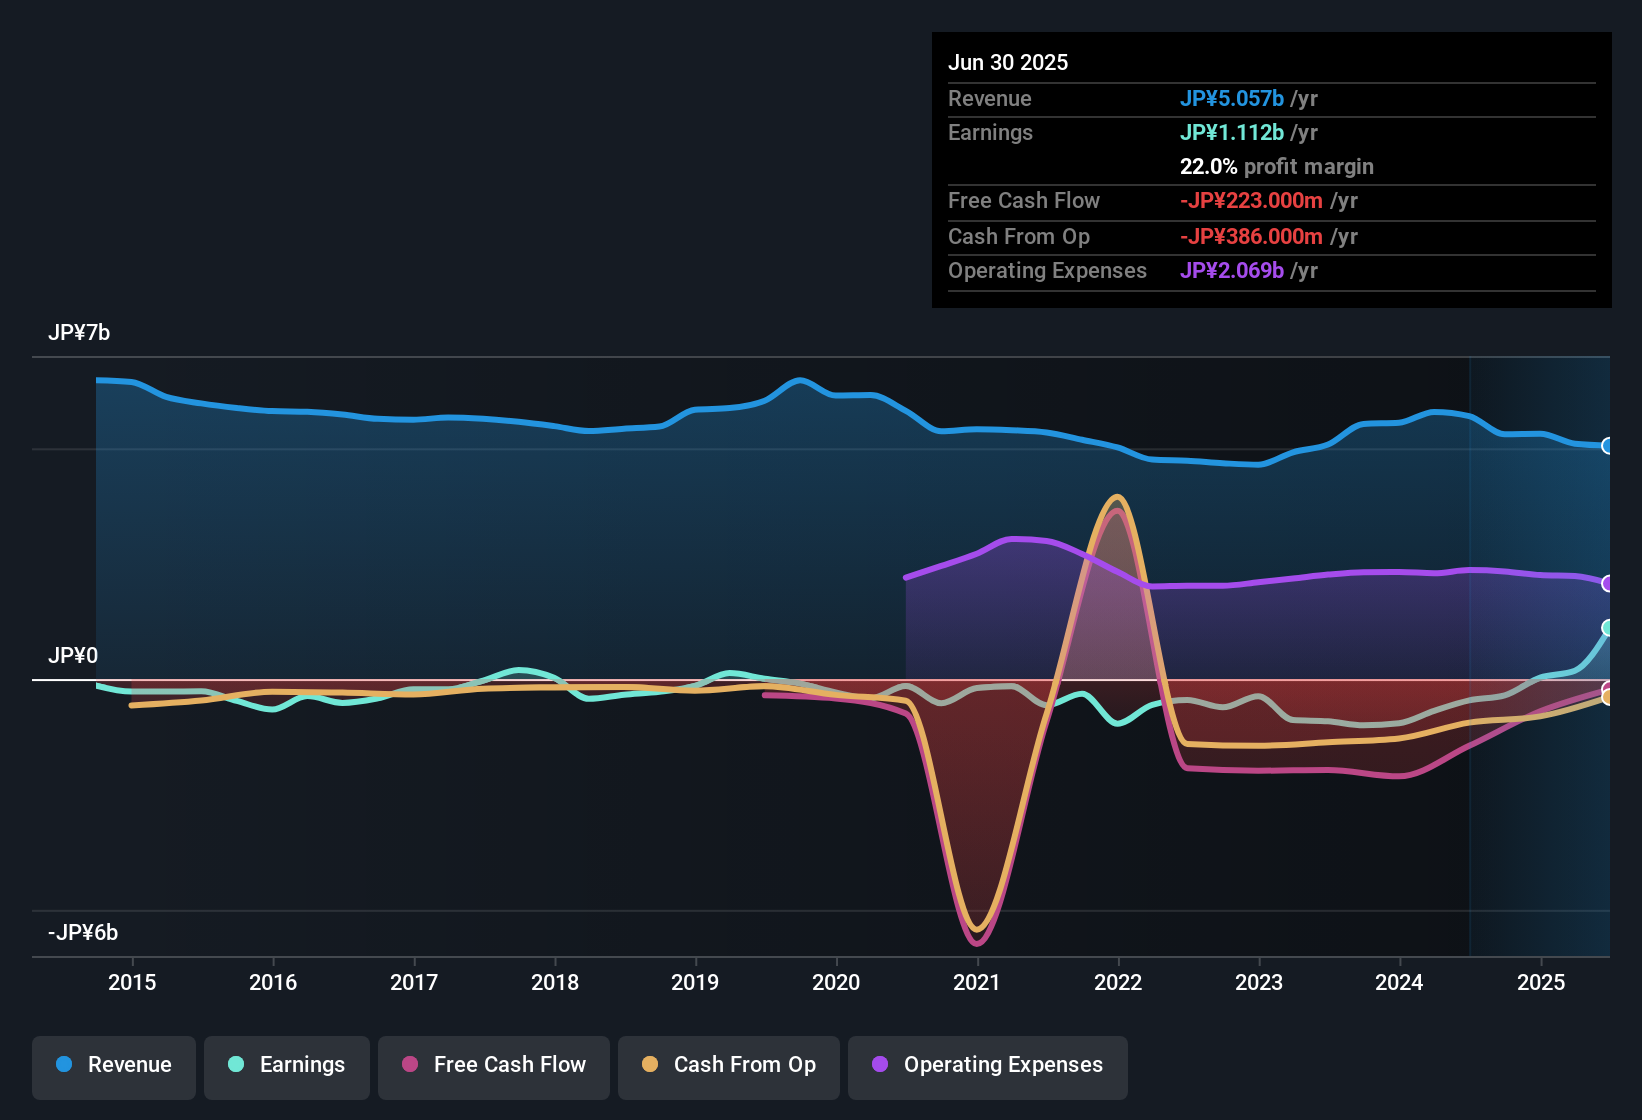Click the Earnings row label in tooltip
1642x1120 pixels.
click(990, 133)
